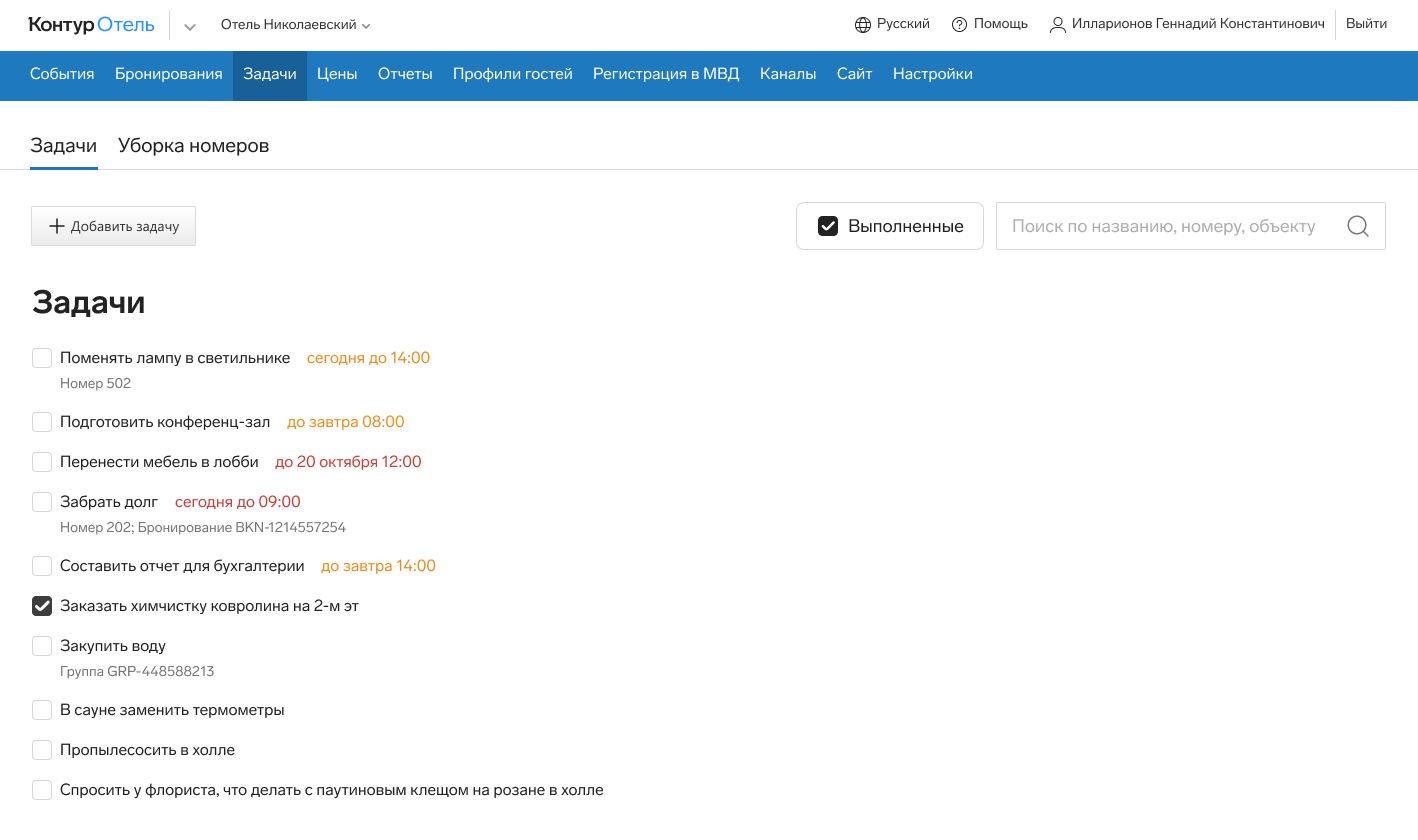Viewport: 1418px width, 840px height.
Task: Click the Контур Отель logo
Action: pyautogui.click(x=91, y=24)
